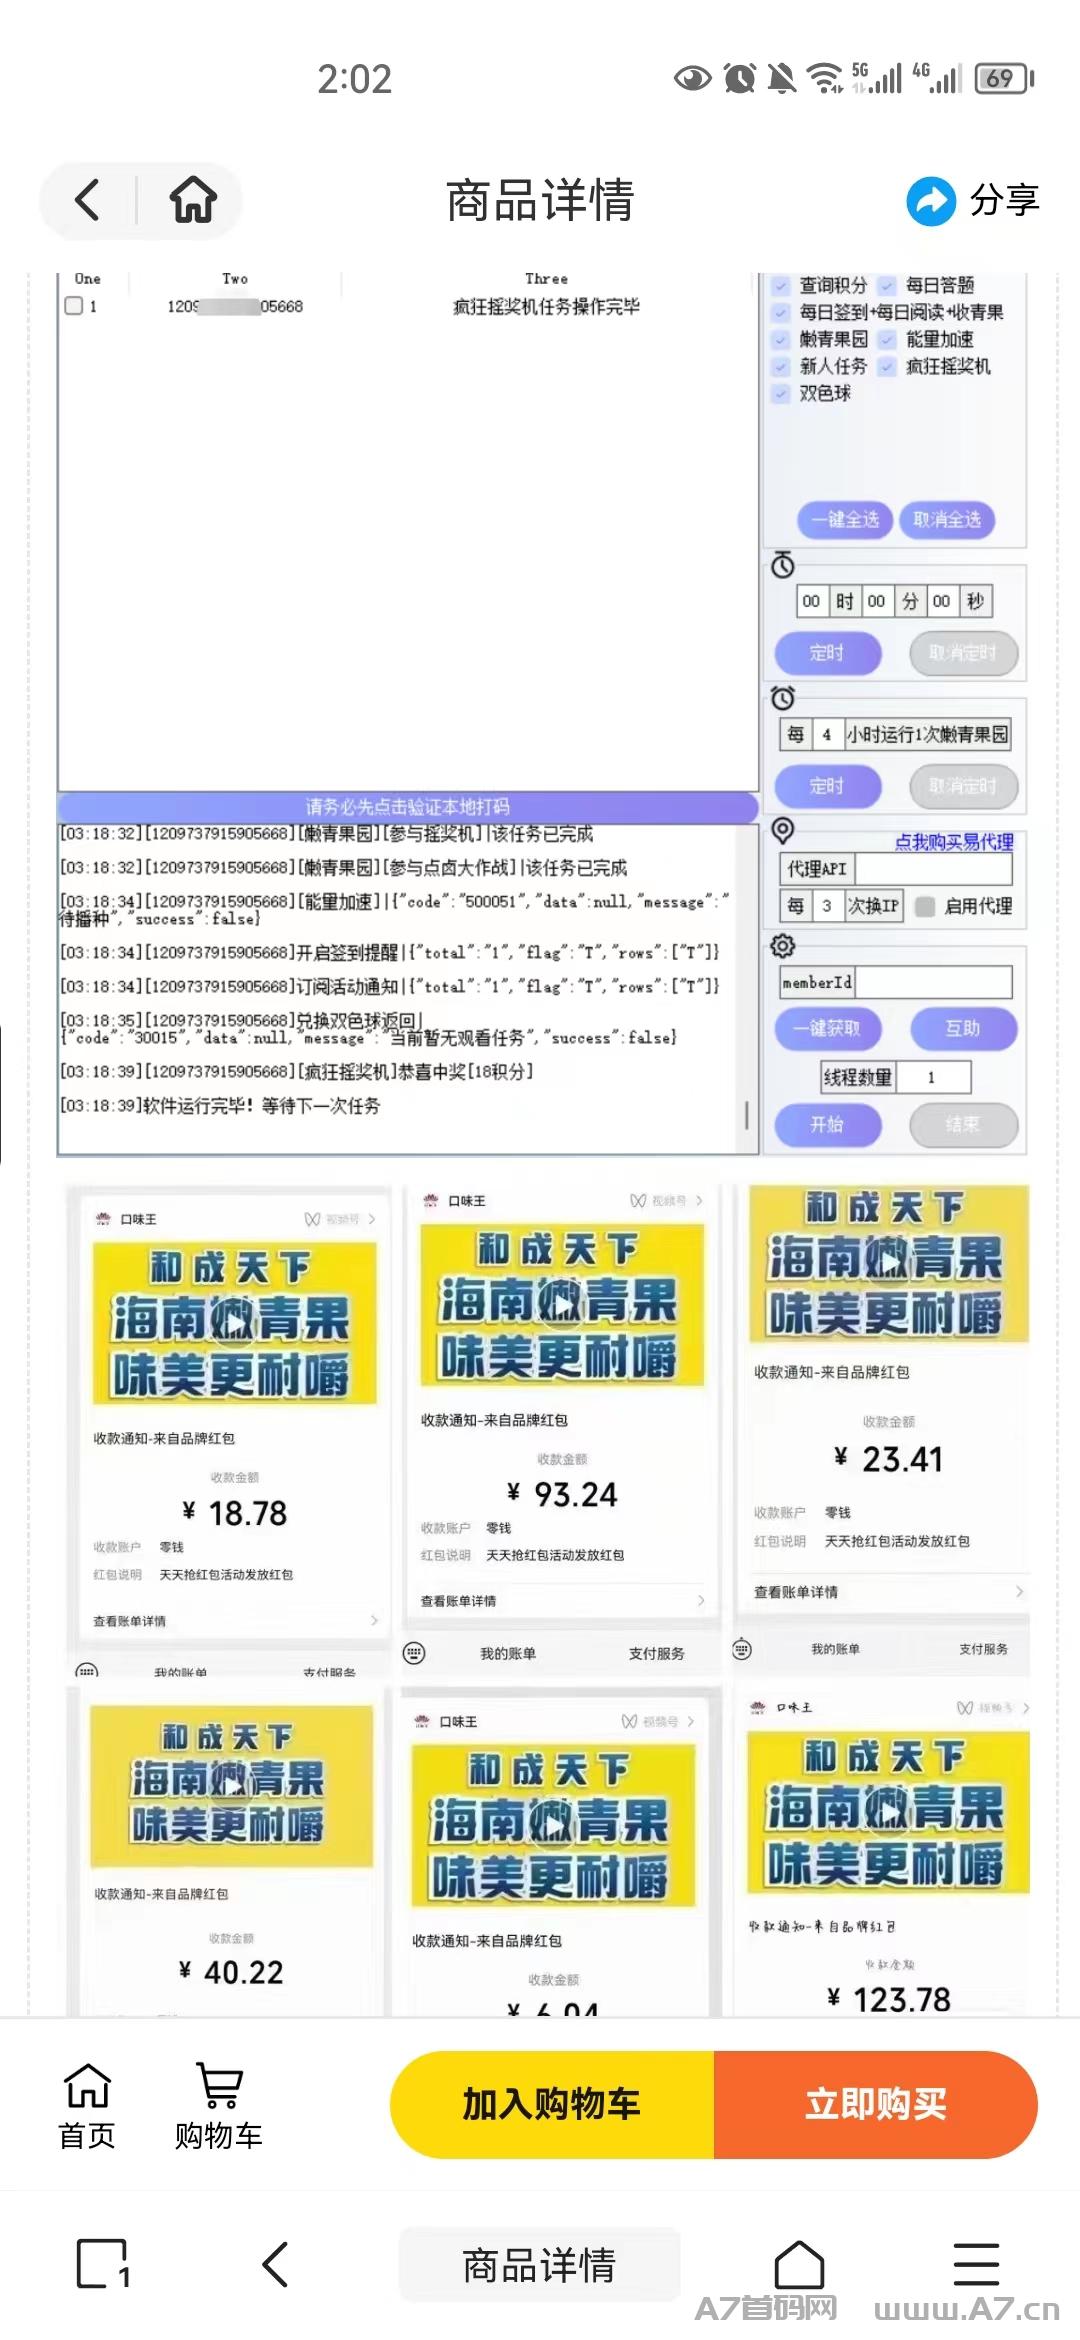Click the alarm clock icon above interval setting

pyautogui.click(x=783, y=698)
